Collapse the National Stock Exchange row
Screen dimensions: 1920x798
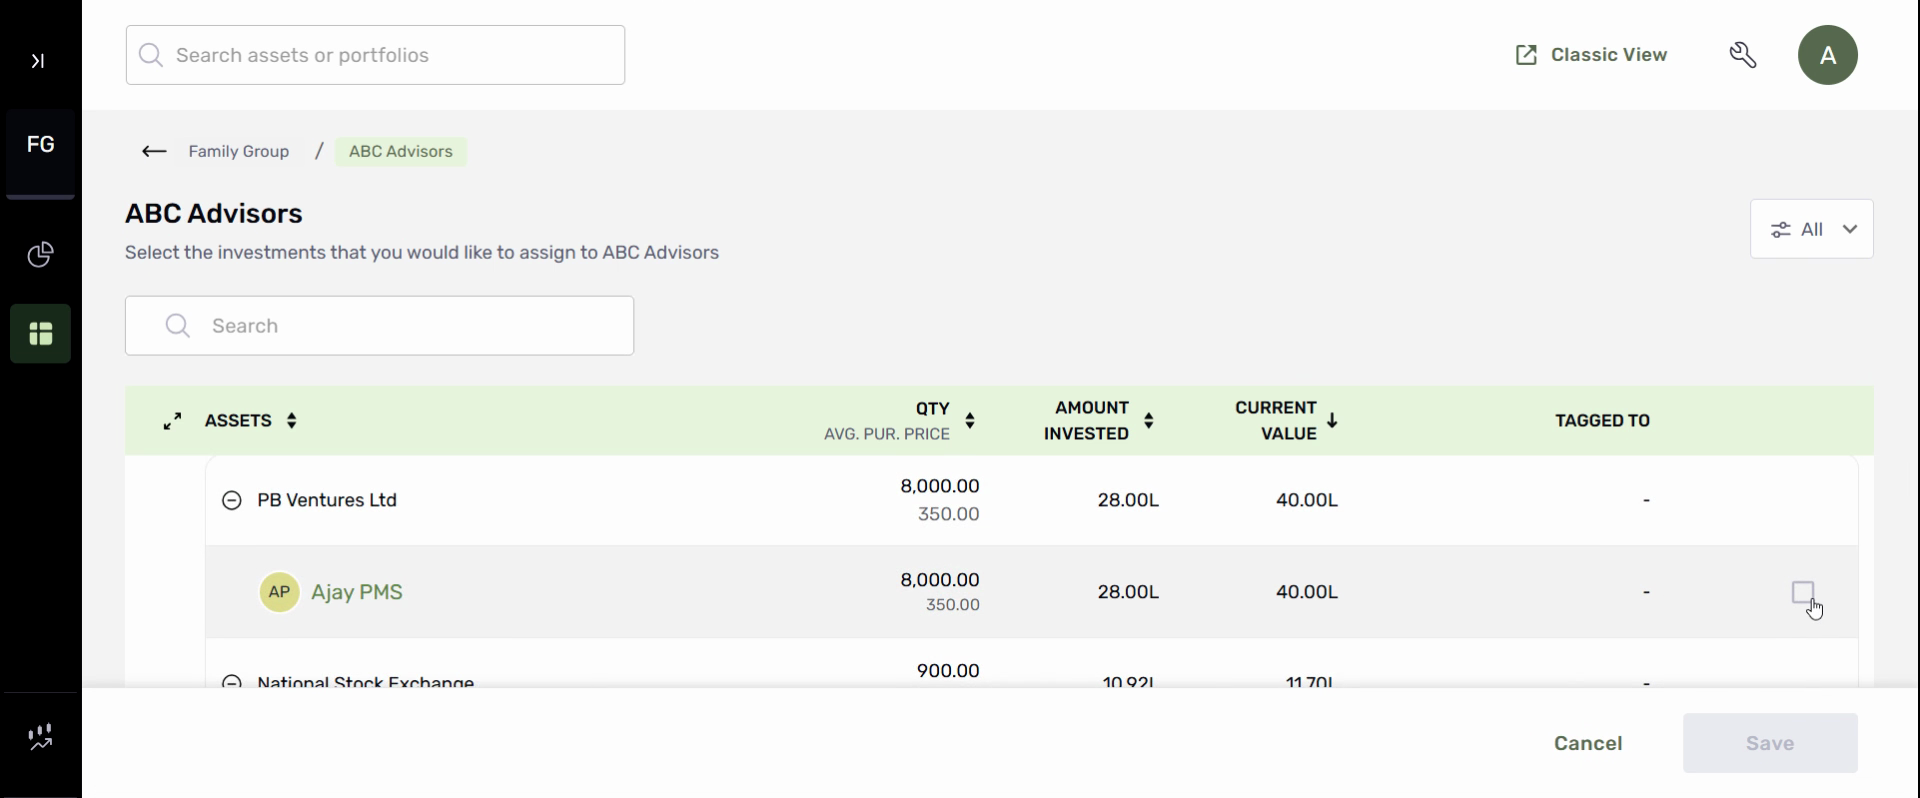(x=232, y=682)
